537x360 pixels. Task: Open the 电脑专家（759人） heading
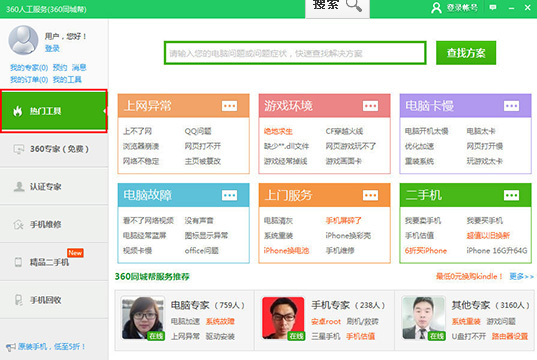208,305
